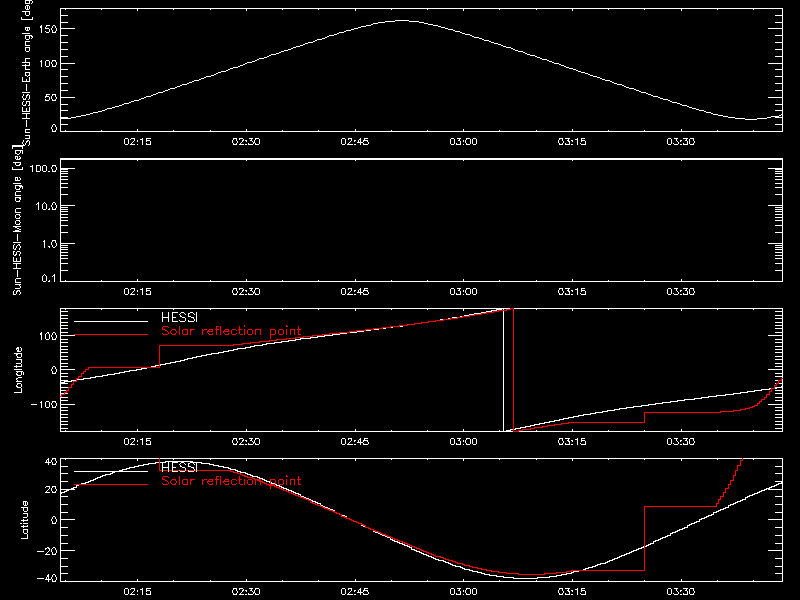Click red legend line sample in Latitude plot
Image resolution: width=800 pixels, height=600 pixels.
pyautogui.click(x=111, y=485)
